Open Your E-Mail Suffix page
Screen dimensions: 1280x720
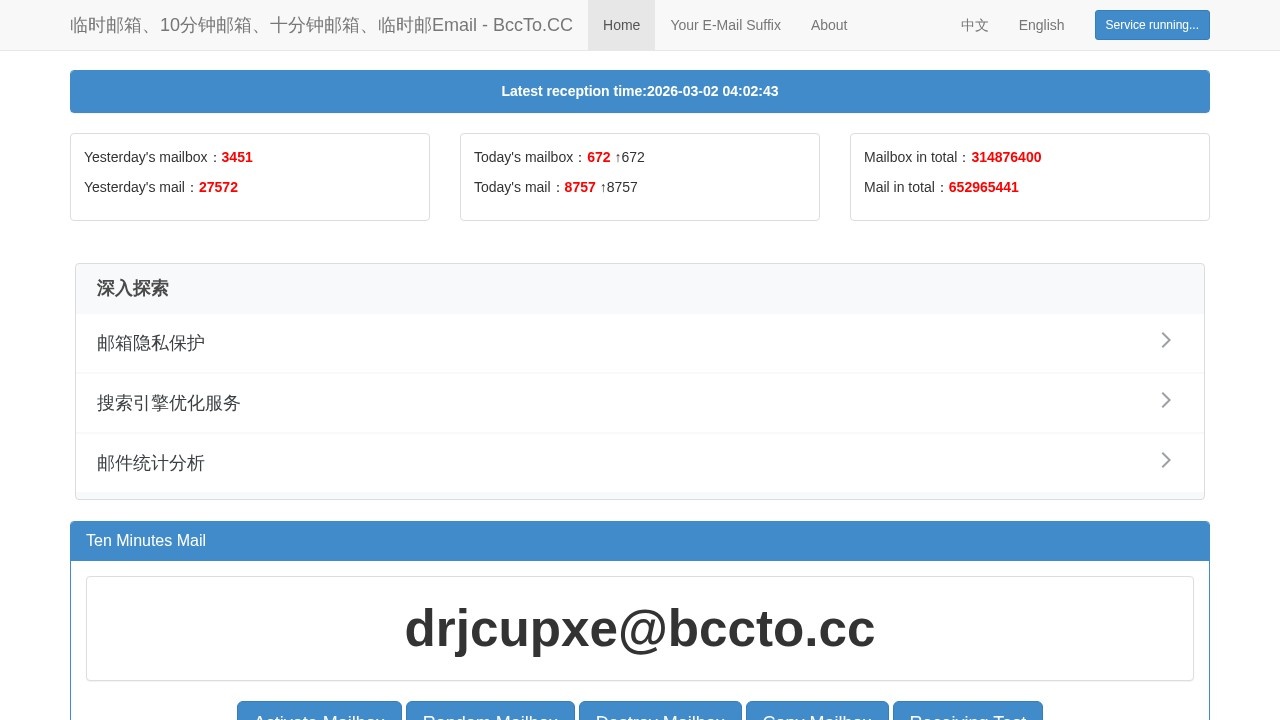click(725, 25)
